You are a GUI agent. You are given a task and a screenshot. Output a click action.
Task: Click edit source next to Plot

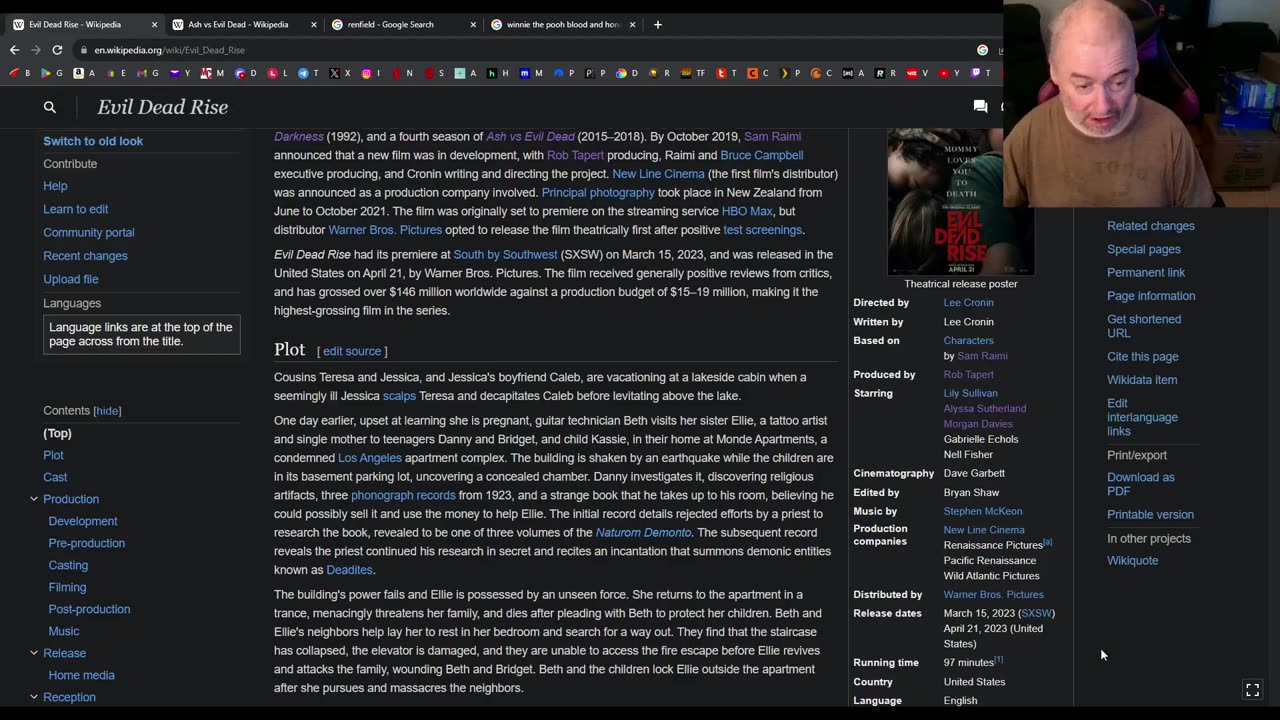[351, 351]
